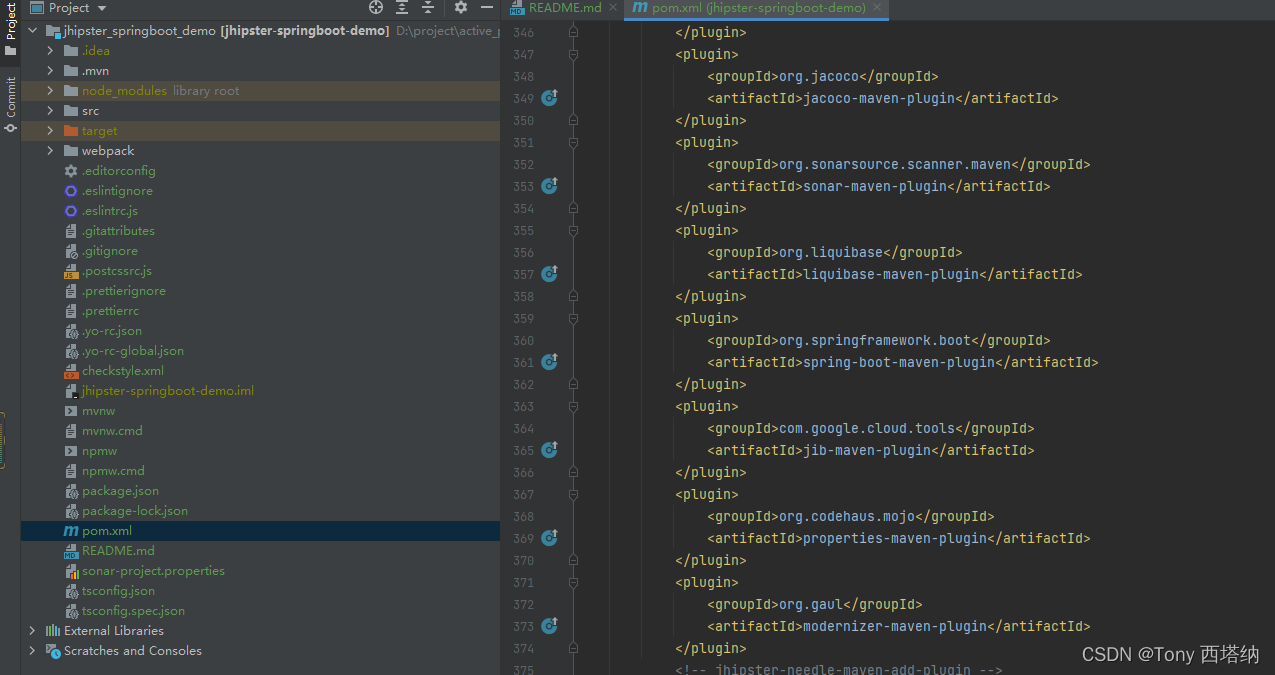The image size is (1275, 675).
Task: Click the .eslintignore file icon
Action: [x=71, y=191]
